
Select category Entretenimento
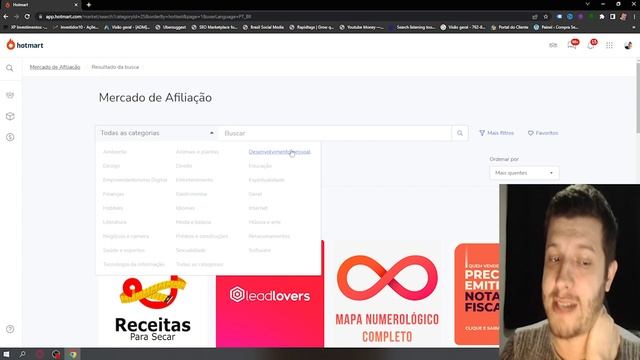[x=194, y=180]
